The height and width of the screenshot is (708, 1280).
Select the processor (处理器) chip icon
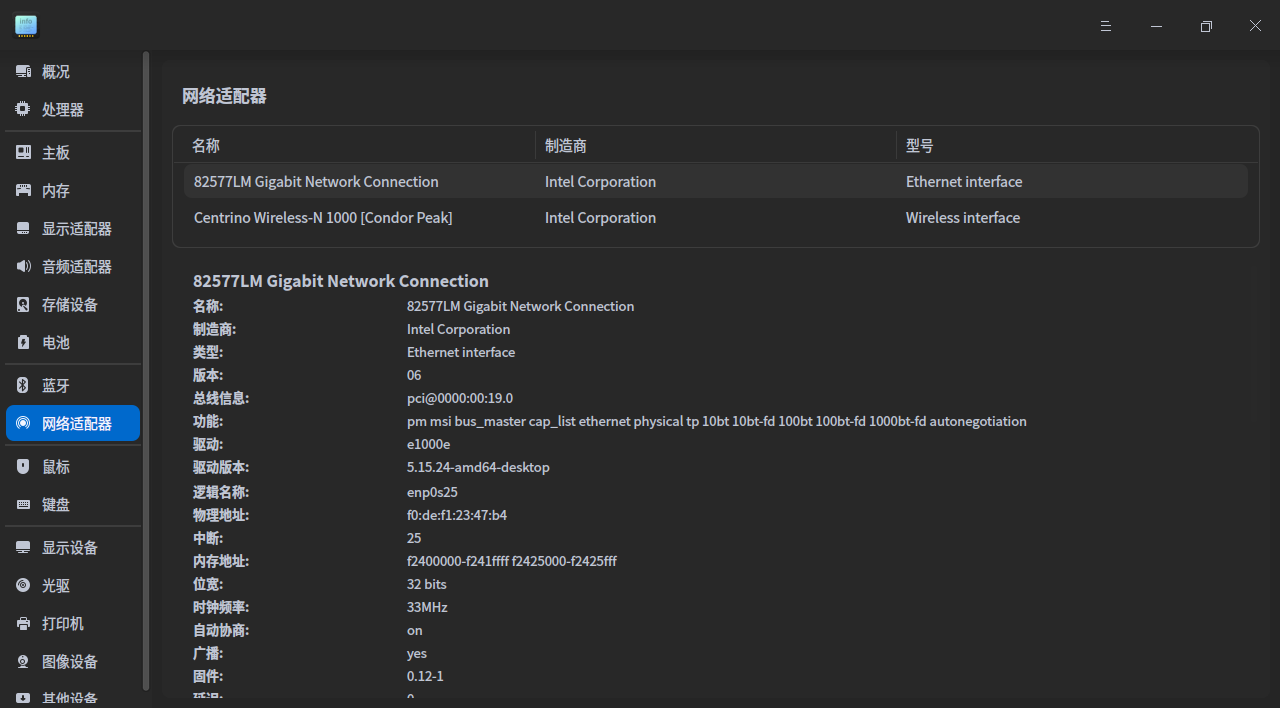coord(23,110)
